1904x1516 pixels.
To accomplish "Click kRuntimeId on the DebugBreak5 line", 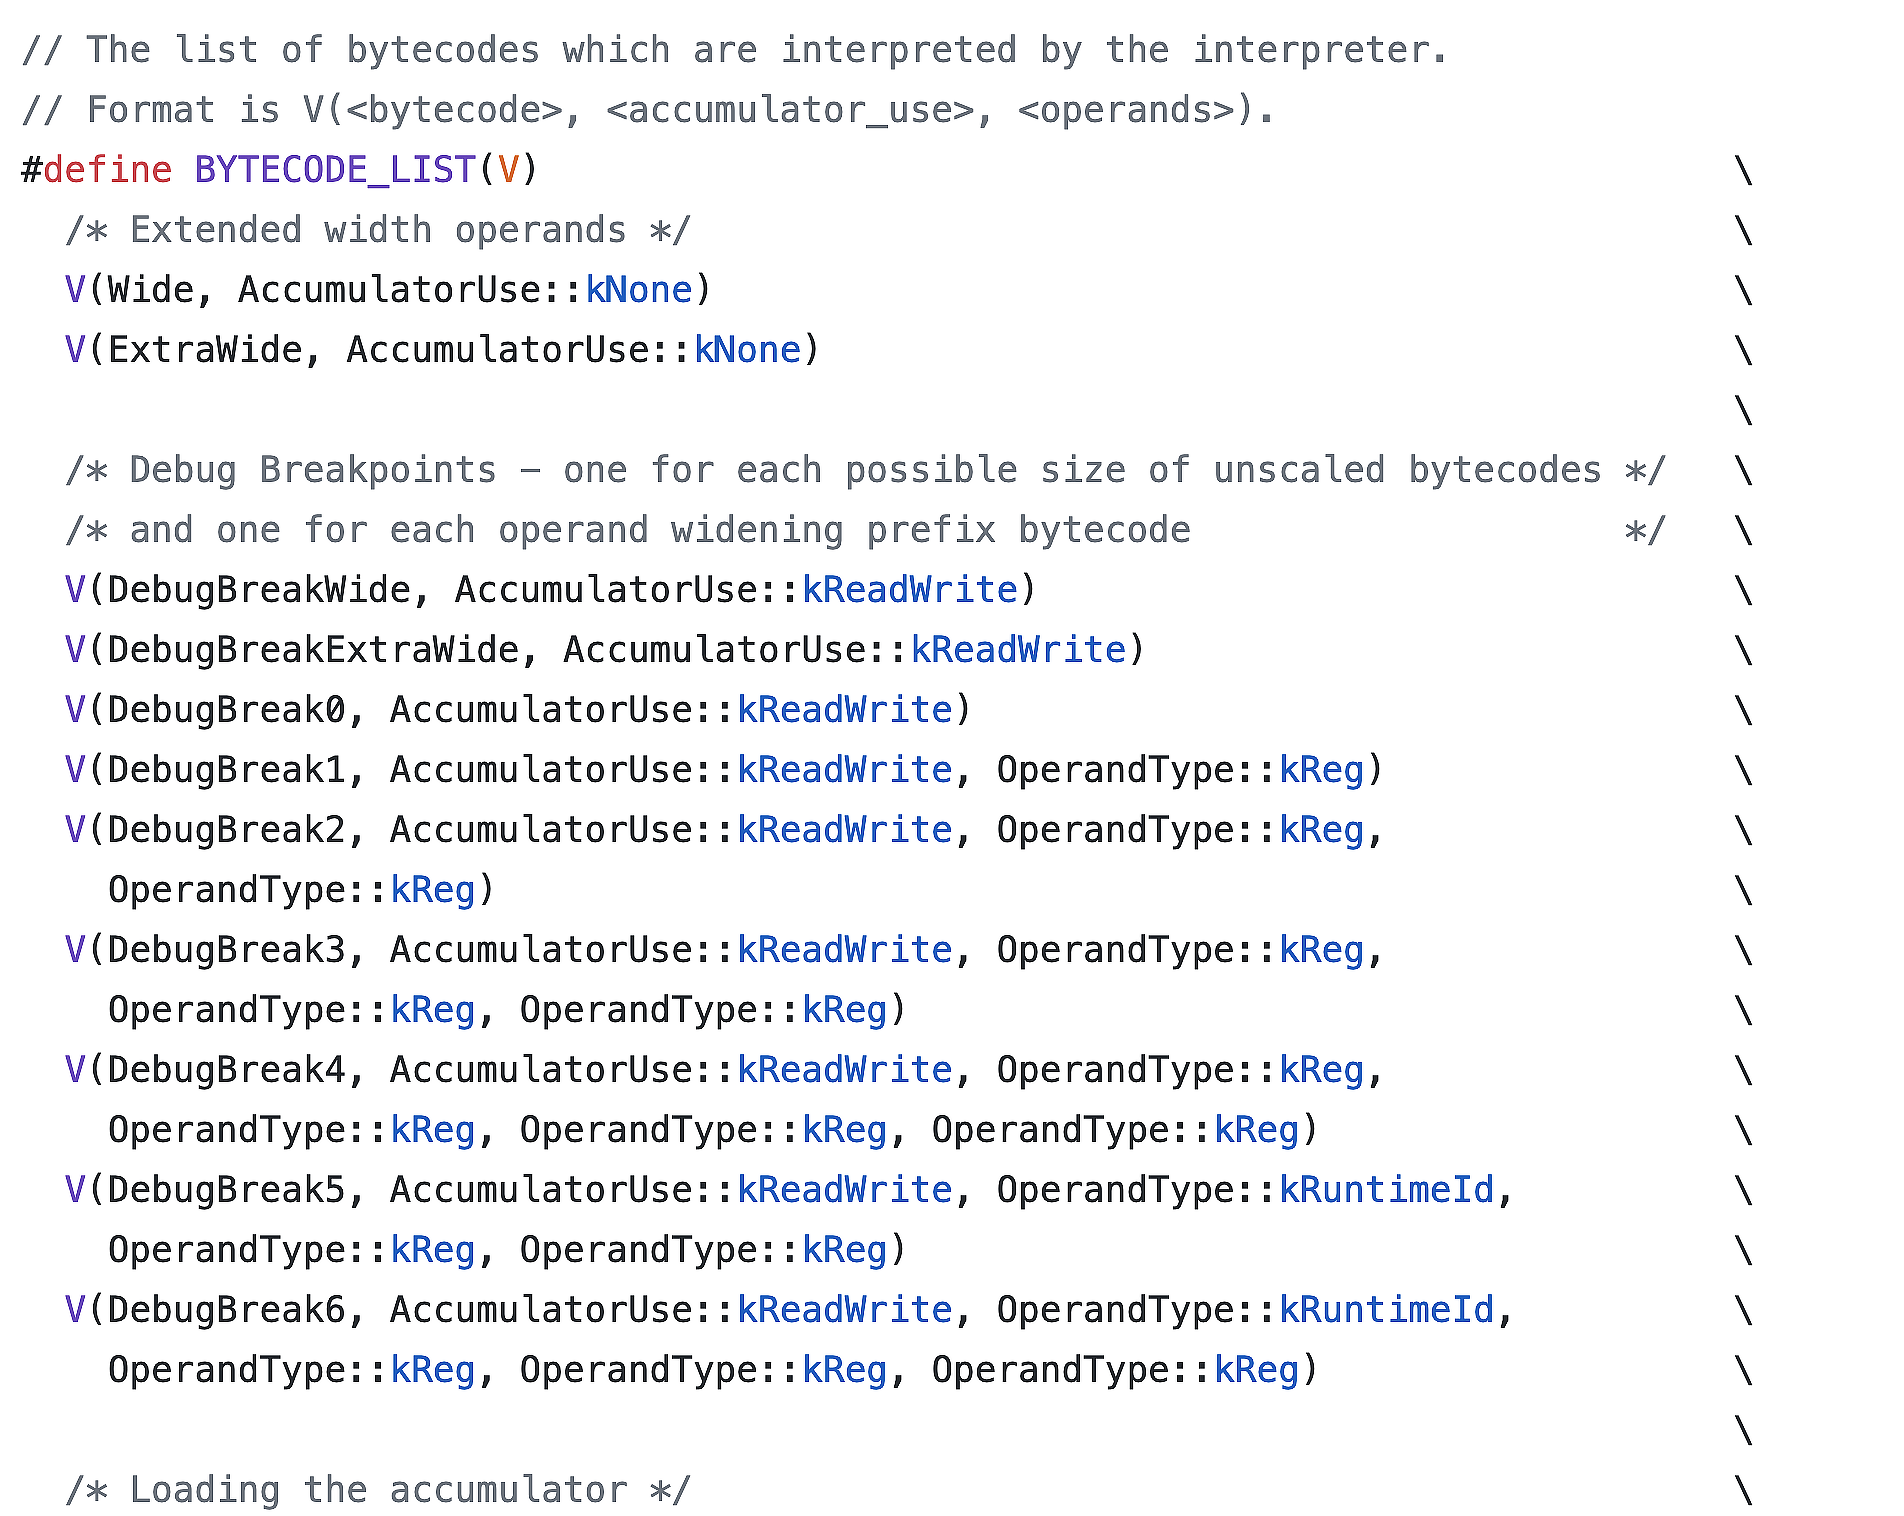I will [1386, 1190].
